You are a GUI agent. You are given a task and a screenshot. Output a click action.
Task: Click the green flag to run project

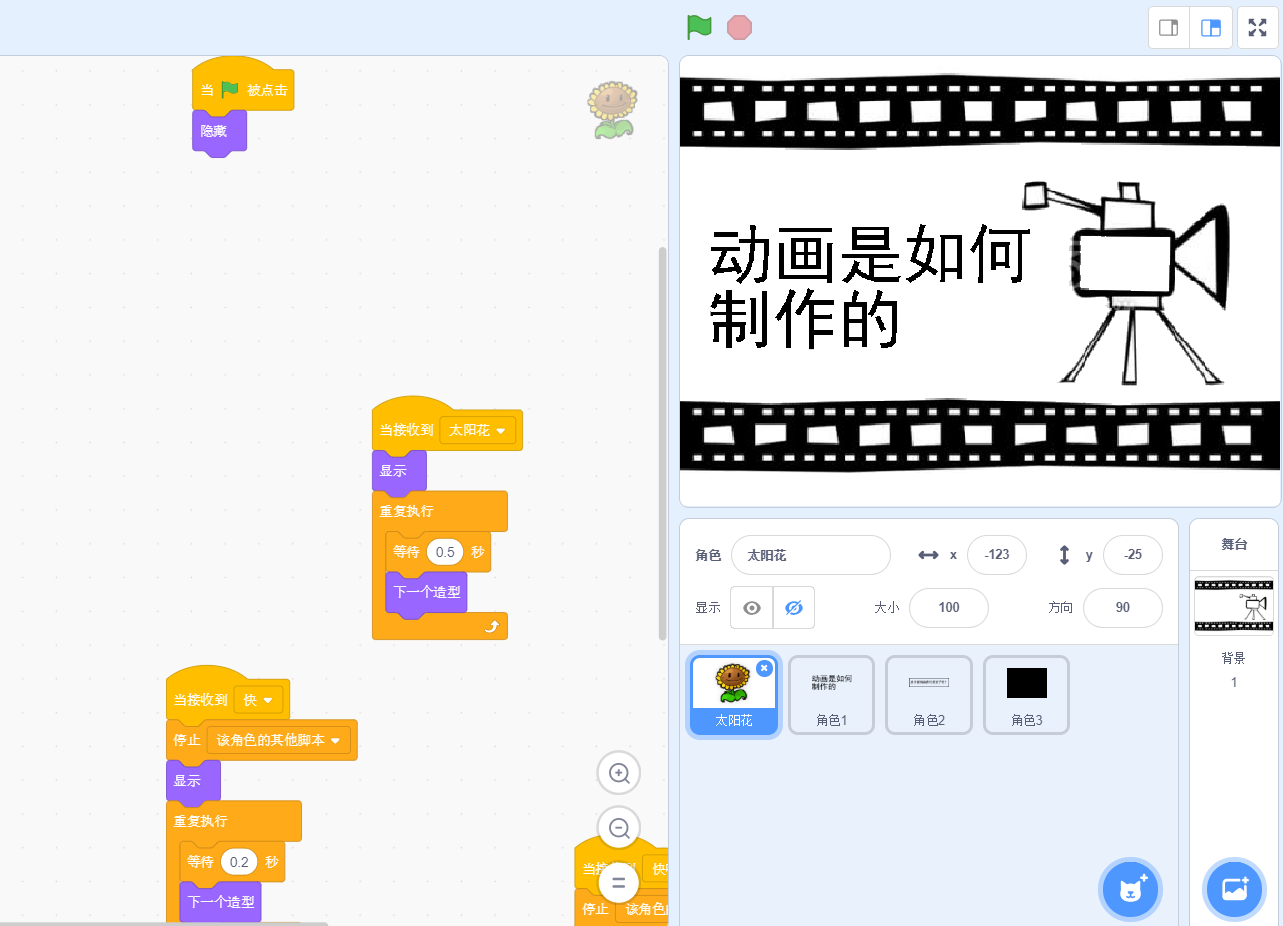[x=699, y=27]
